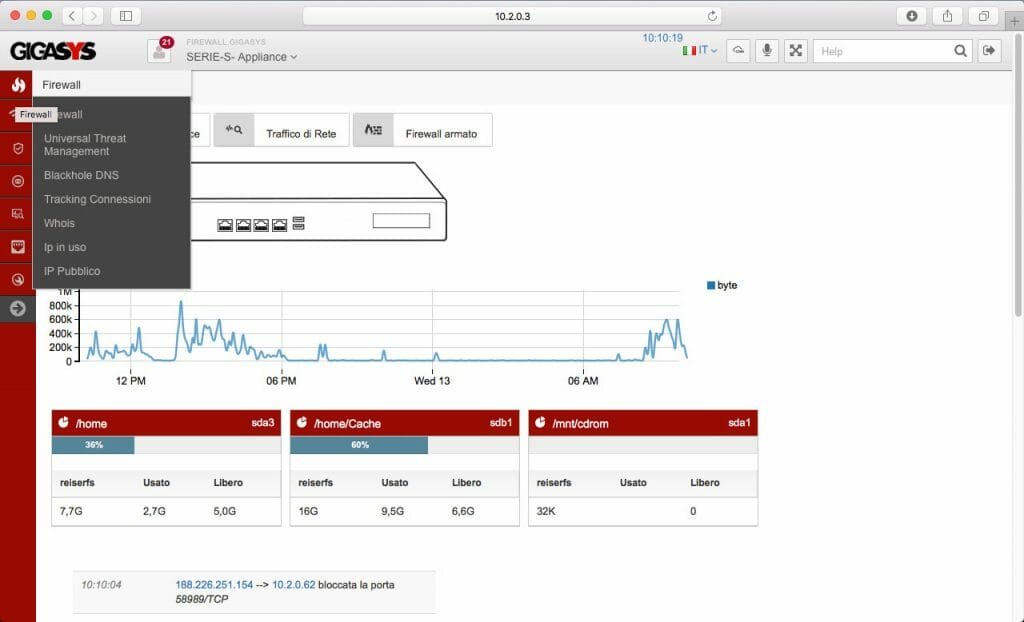Click the pie icon on /mnt/cdrom panel
Viewport: 1024px width, 622px height.
pyautogui.click(x=540, y=423)
